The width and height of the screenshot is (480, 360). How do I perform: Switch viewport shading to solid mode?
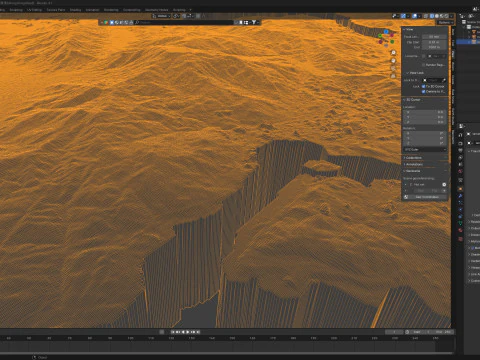pos(437,16)
